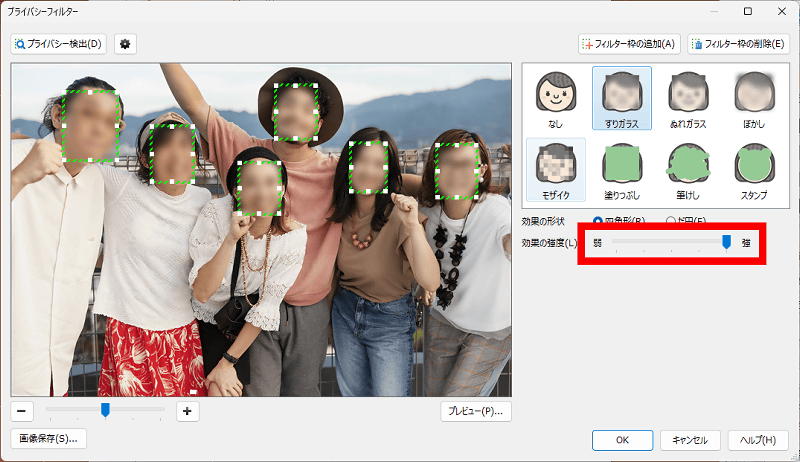Click プライバシー検出 detect button
The image size is (800, 462).
tap(59, 44)
